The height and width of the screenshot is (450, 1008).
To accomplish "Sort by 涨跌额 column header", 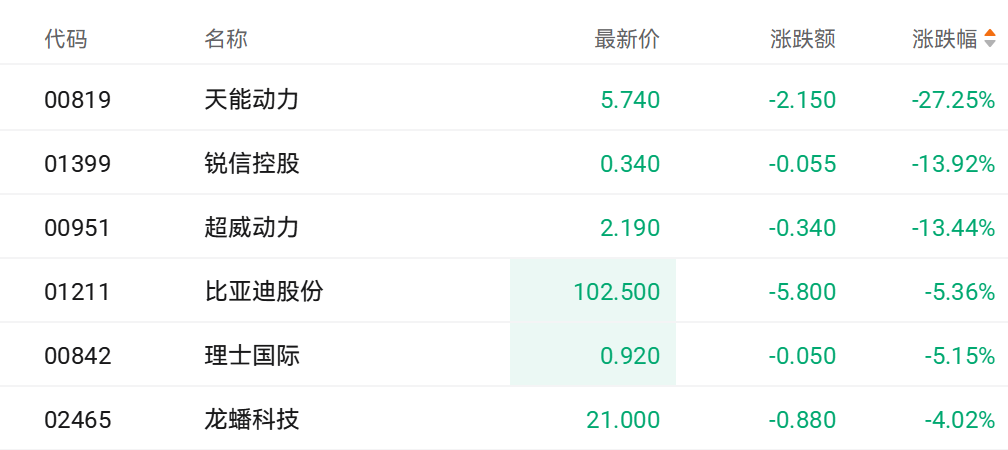I will [x=803, y=40].
